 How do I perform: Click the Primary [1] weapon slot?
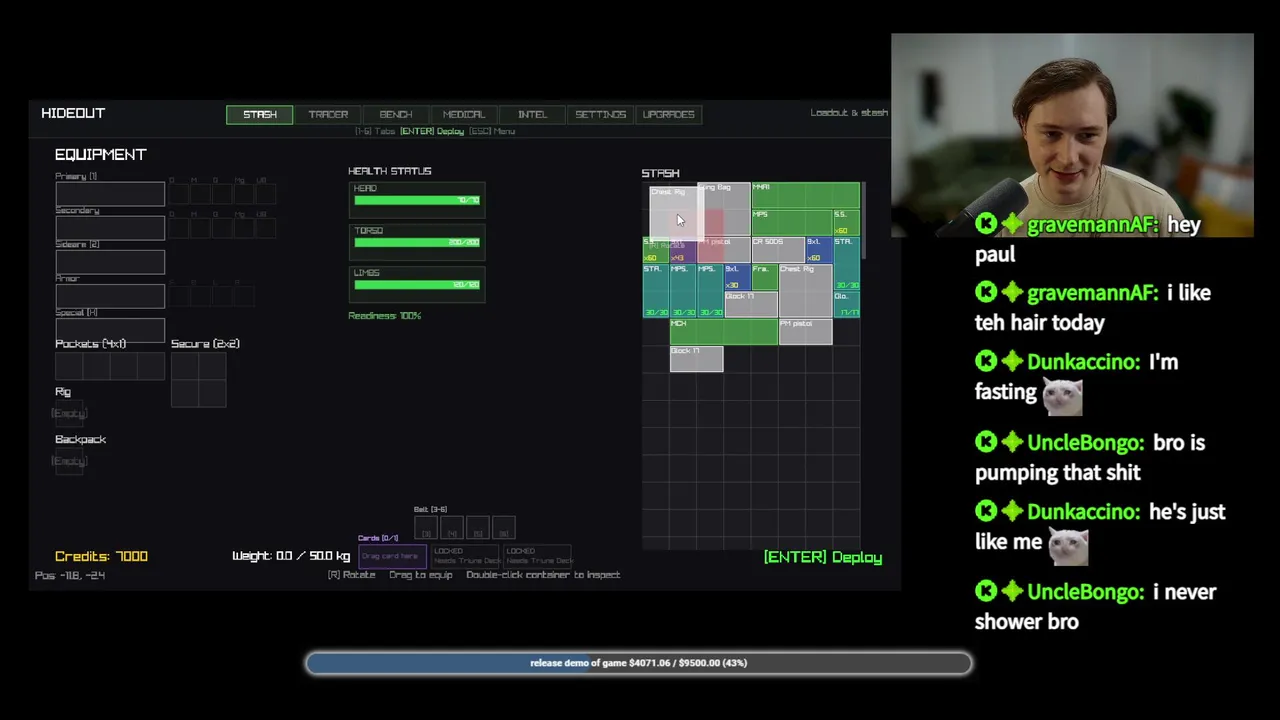(110, 194)
